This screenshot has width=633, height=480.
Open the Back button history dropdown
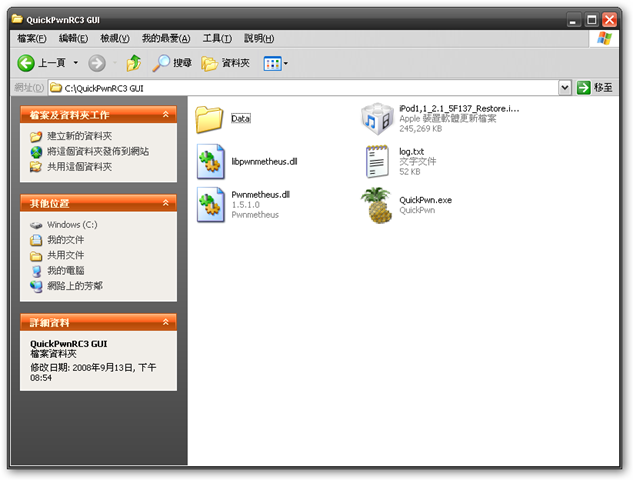point(76,63)
